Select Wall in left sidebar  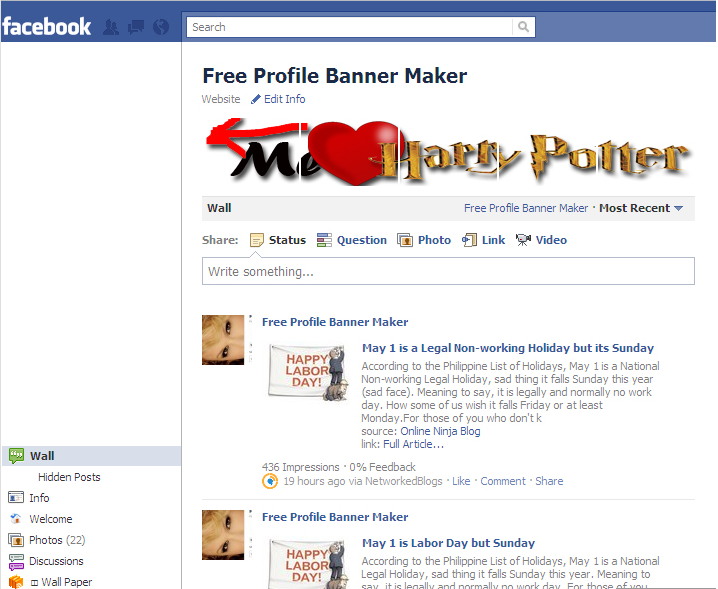pyautogui.click(x=92, y=456)
